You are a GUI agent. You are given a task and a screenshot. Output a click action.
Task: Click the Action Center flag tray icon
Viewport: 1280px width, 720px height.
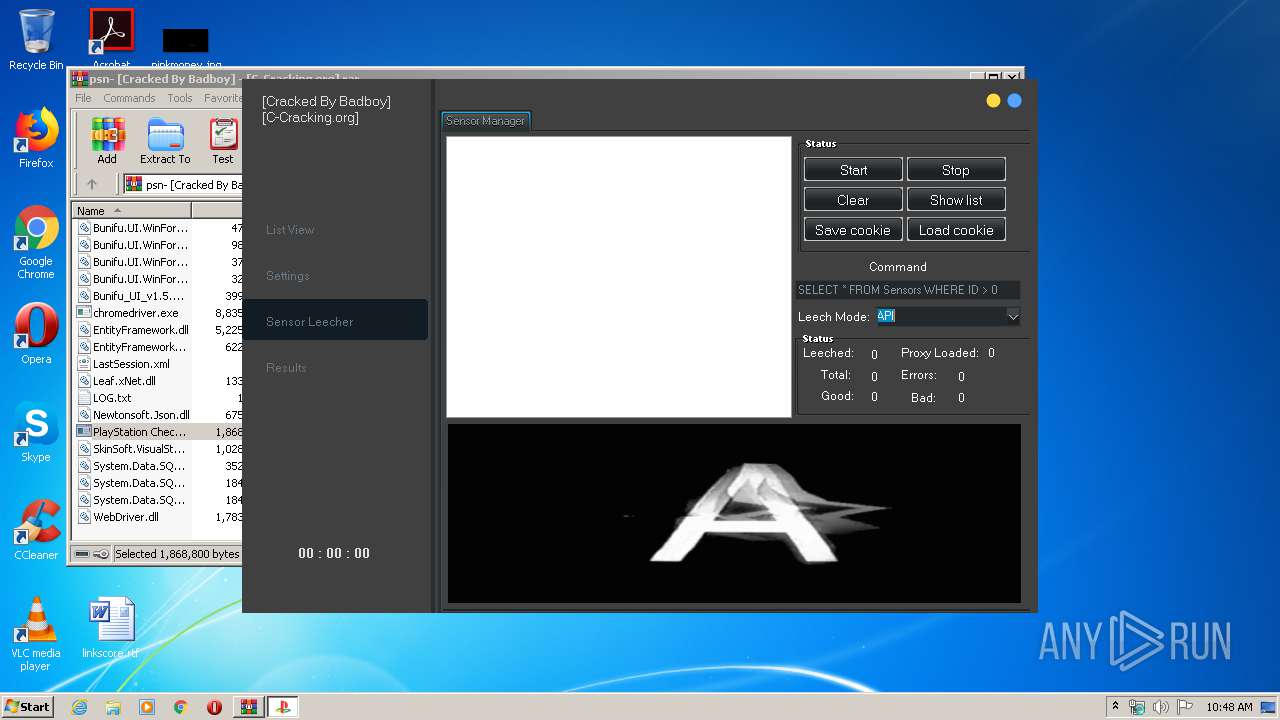point(1183,707)
